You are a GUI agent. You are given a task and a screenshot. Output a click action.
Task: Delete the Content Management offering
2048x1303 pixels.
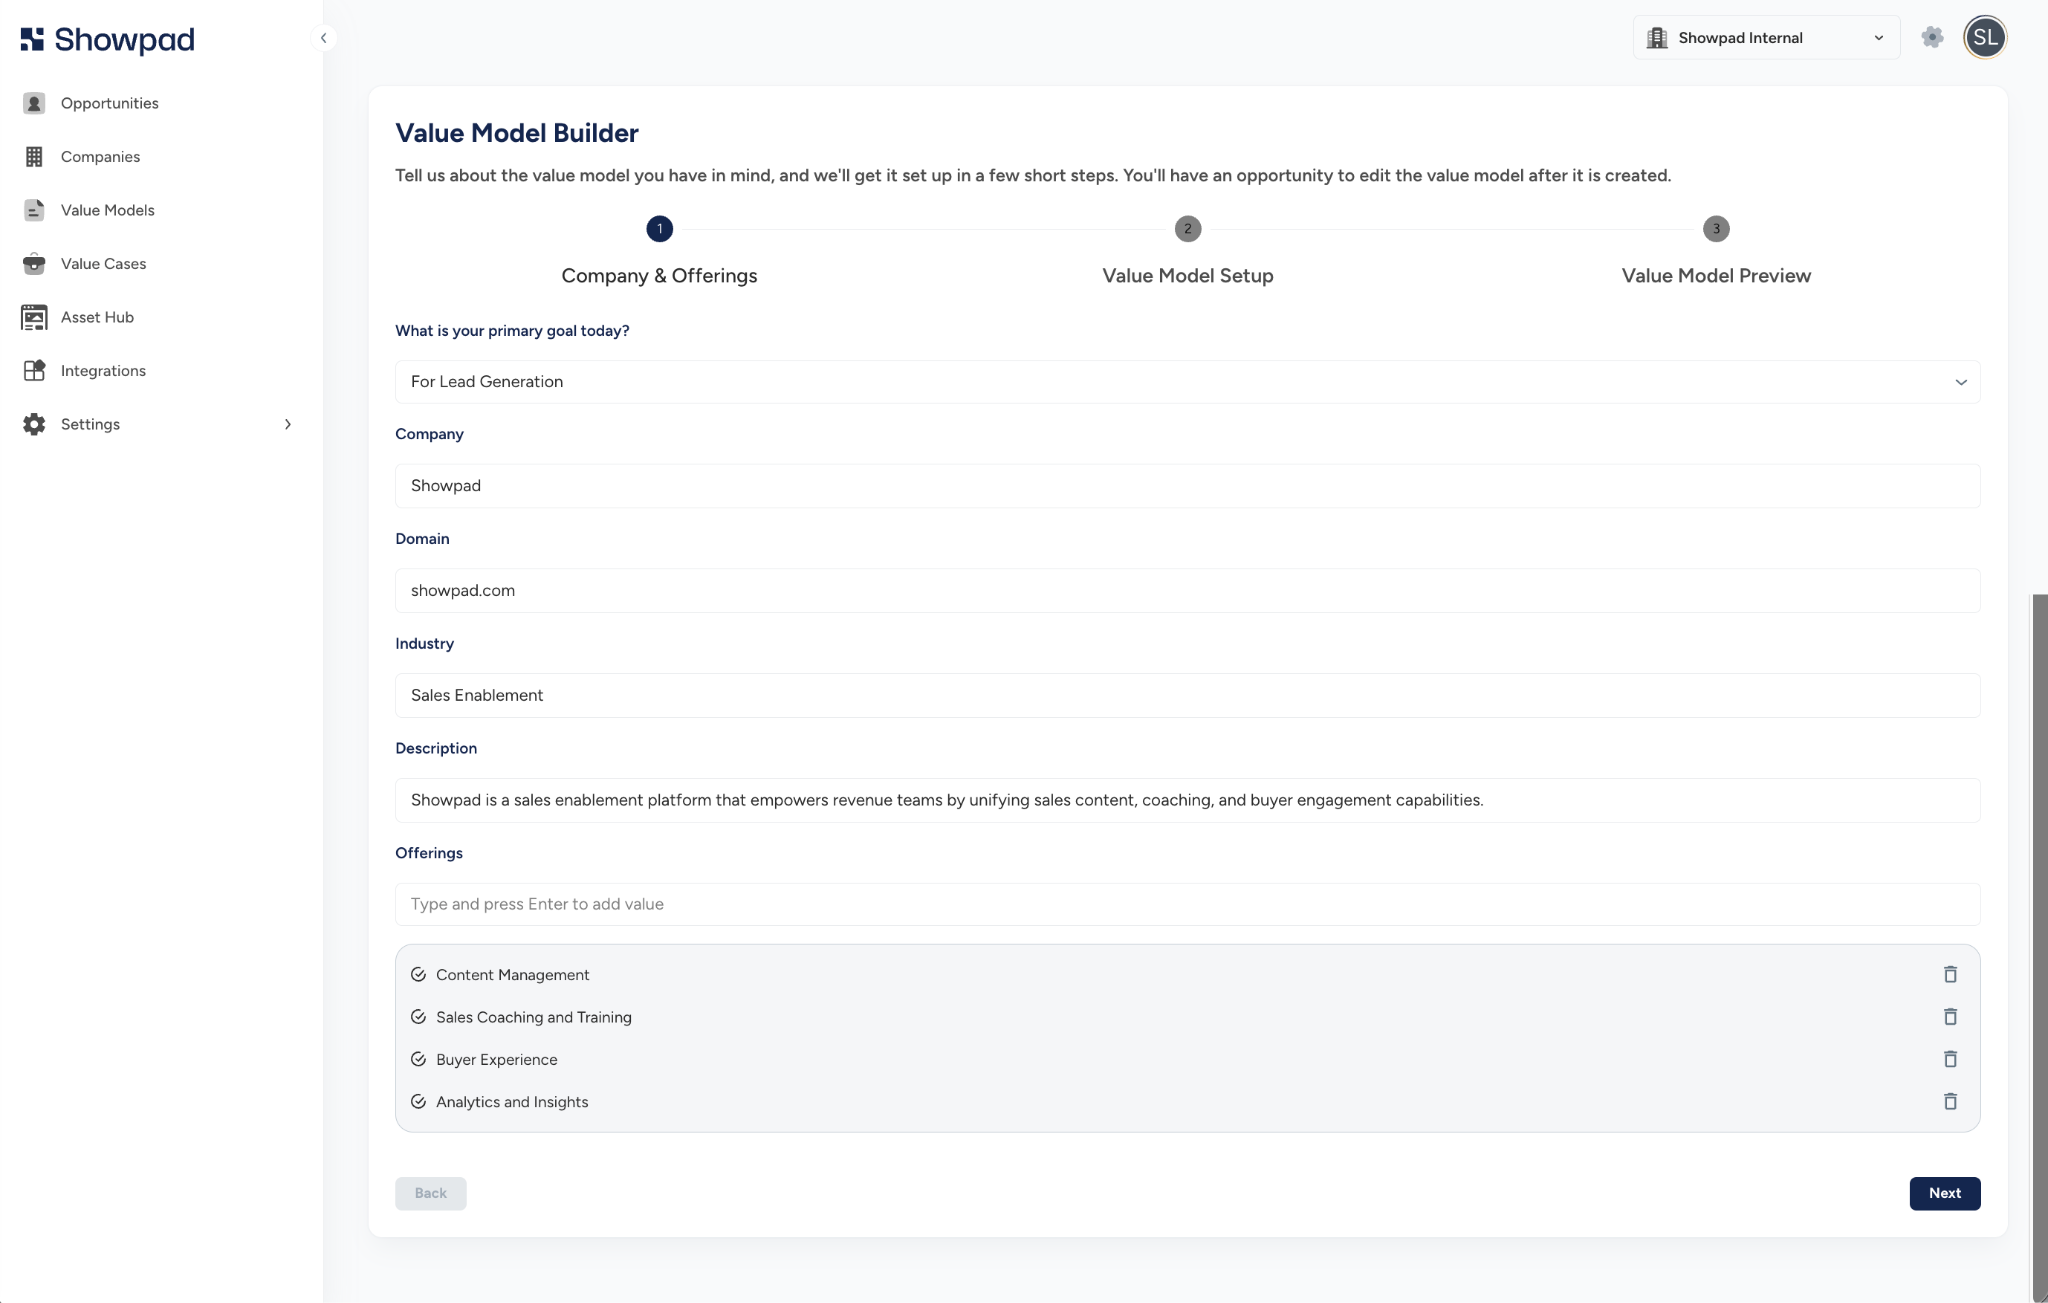tap(1950, 974)
